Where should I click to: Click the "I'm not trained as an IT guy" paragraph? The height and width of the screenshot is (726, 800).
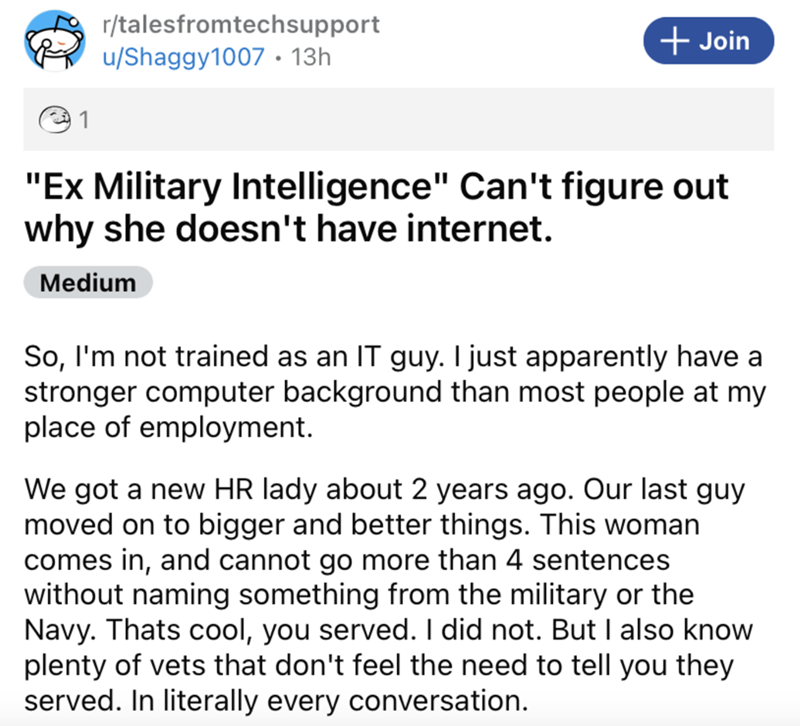[x=396, y=353]
